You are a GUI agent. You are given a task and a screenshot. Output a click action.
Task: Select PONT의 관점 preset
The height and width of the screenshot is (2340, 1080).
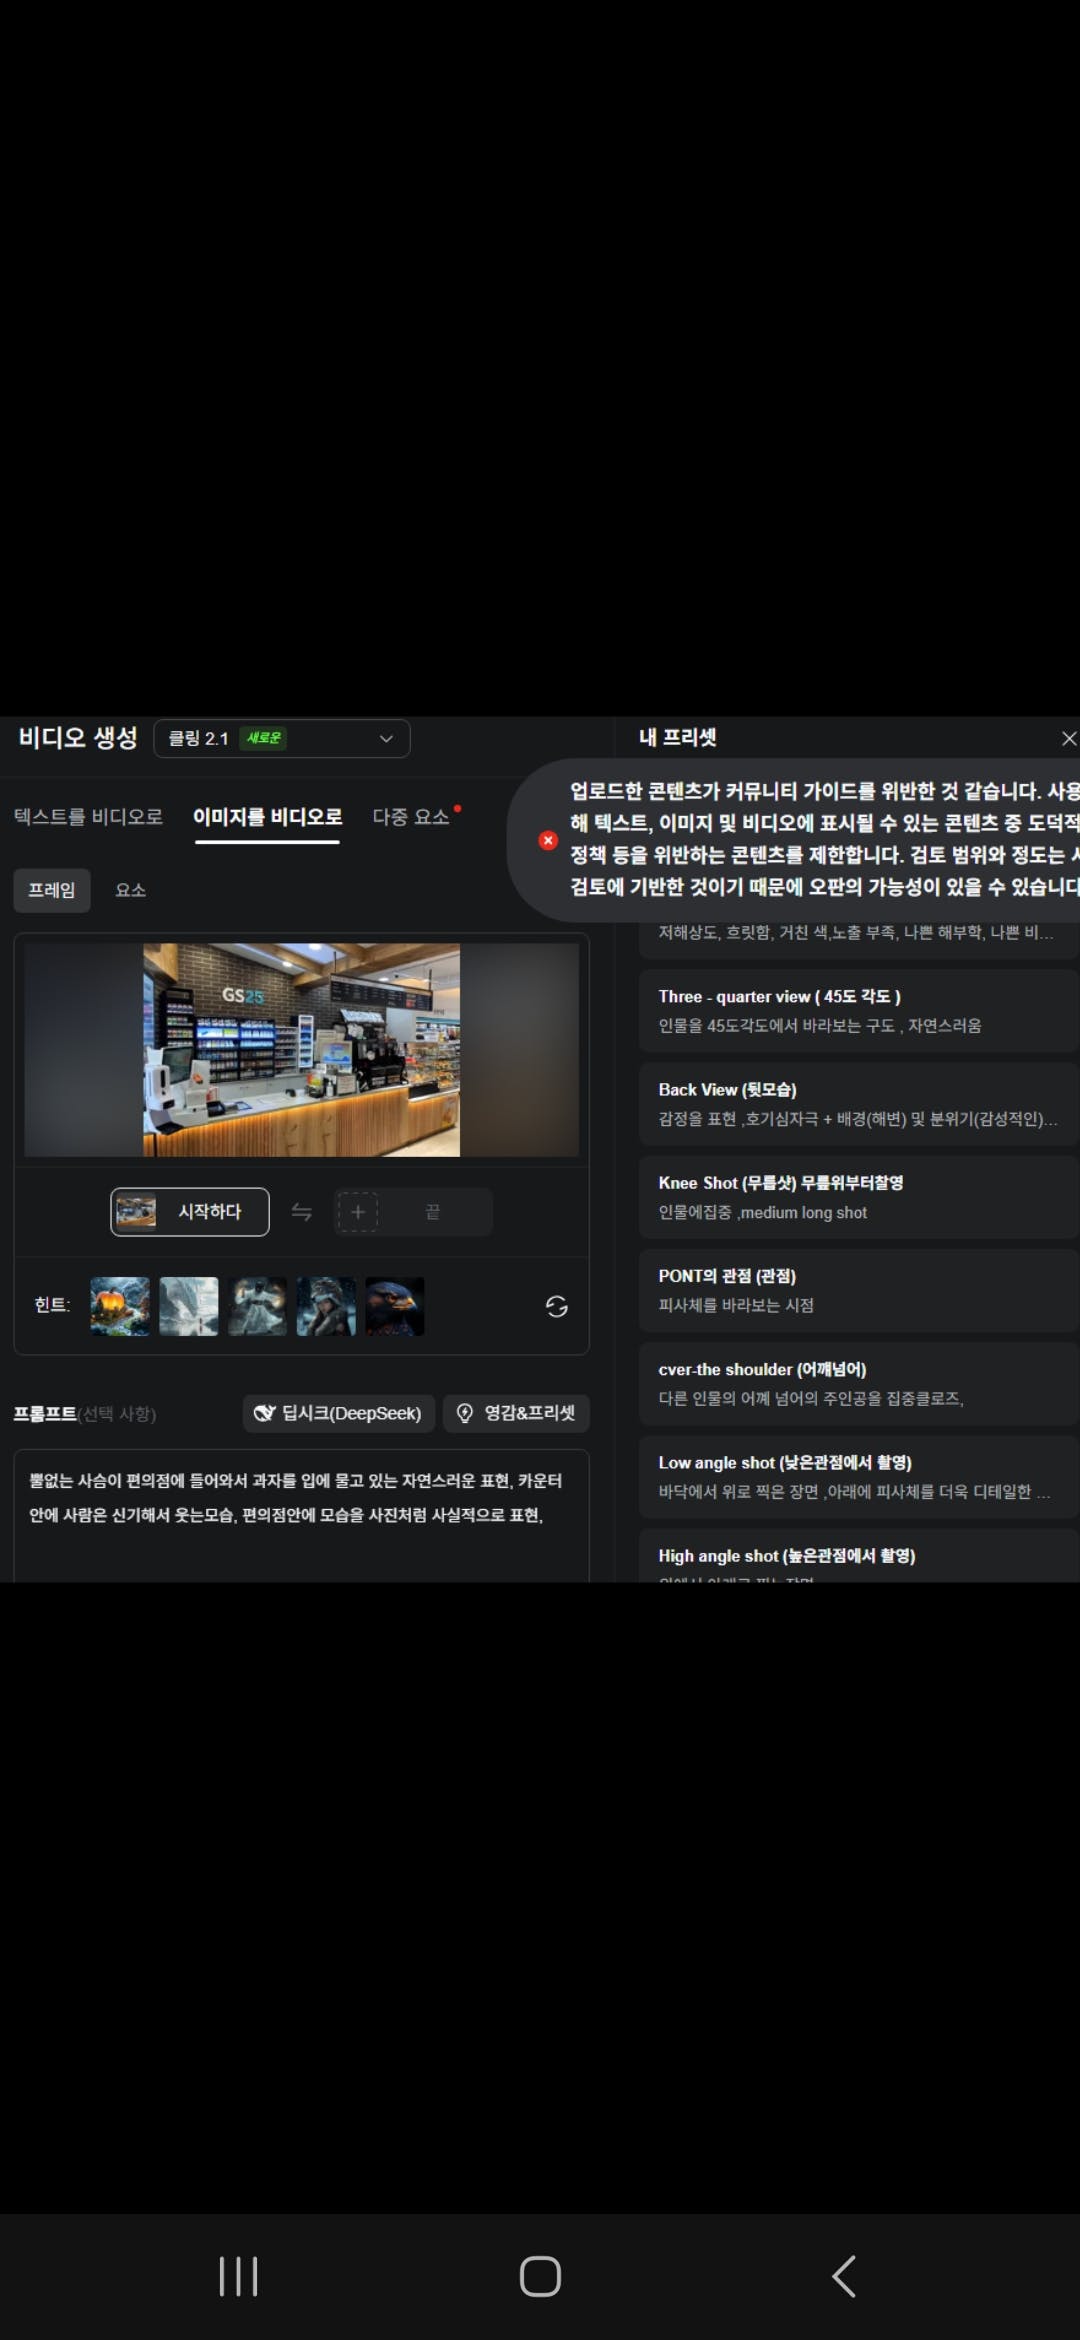point(858,1290)
